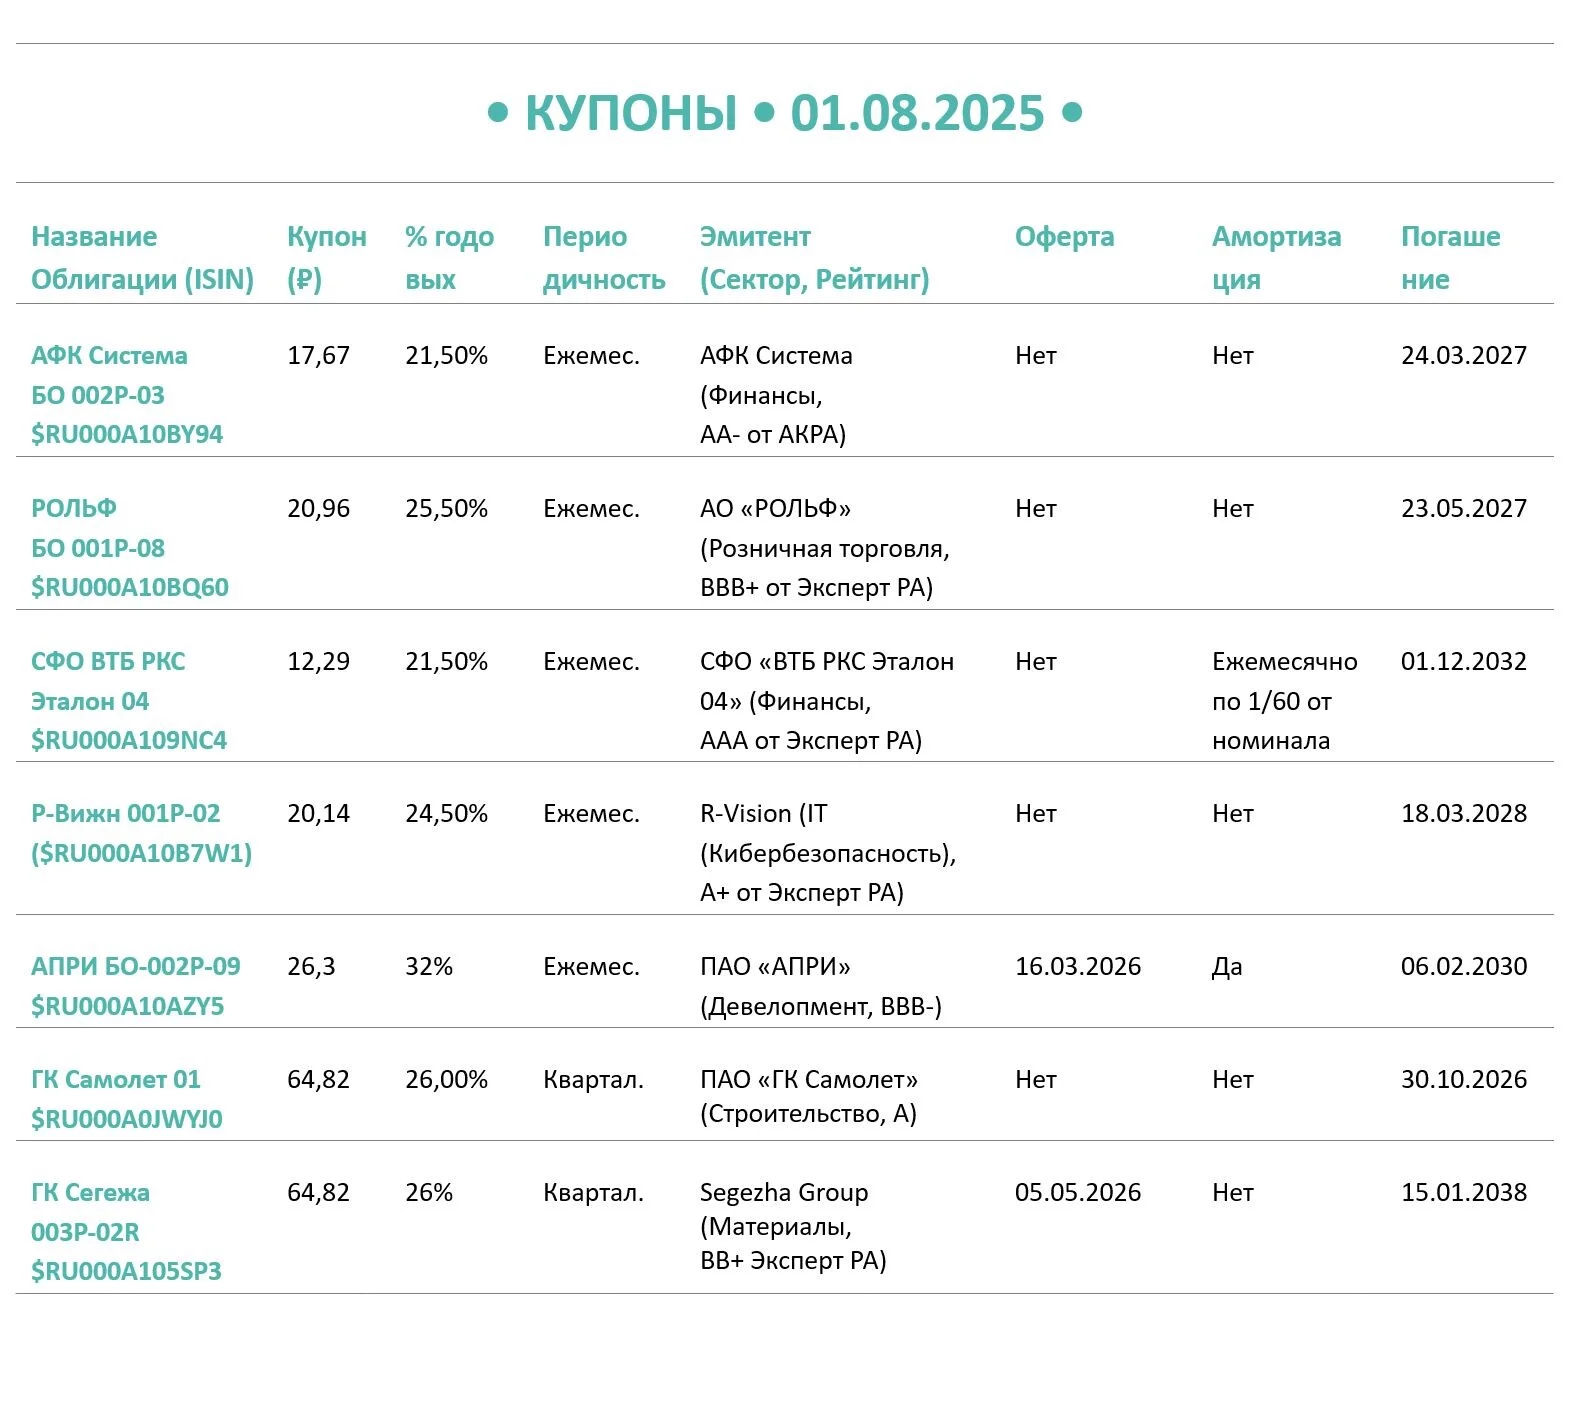1574x1404 pixels.
Task: Select issuer "АФК Система (Финансы, AA- от АКРА)"
Action: coord(776,395)
